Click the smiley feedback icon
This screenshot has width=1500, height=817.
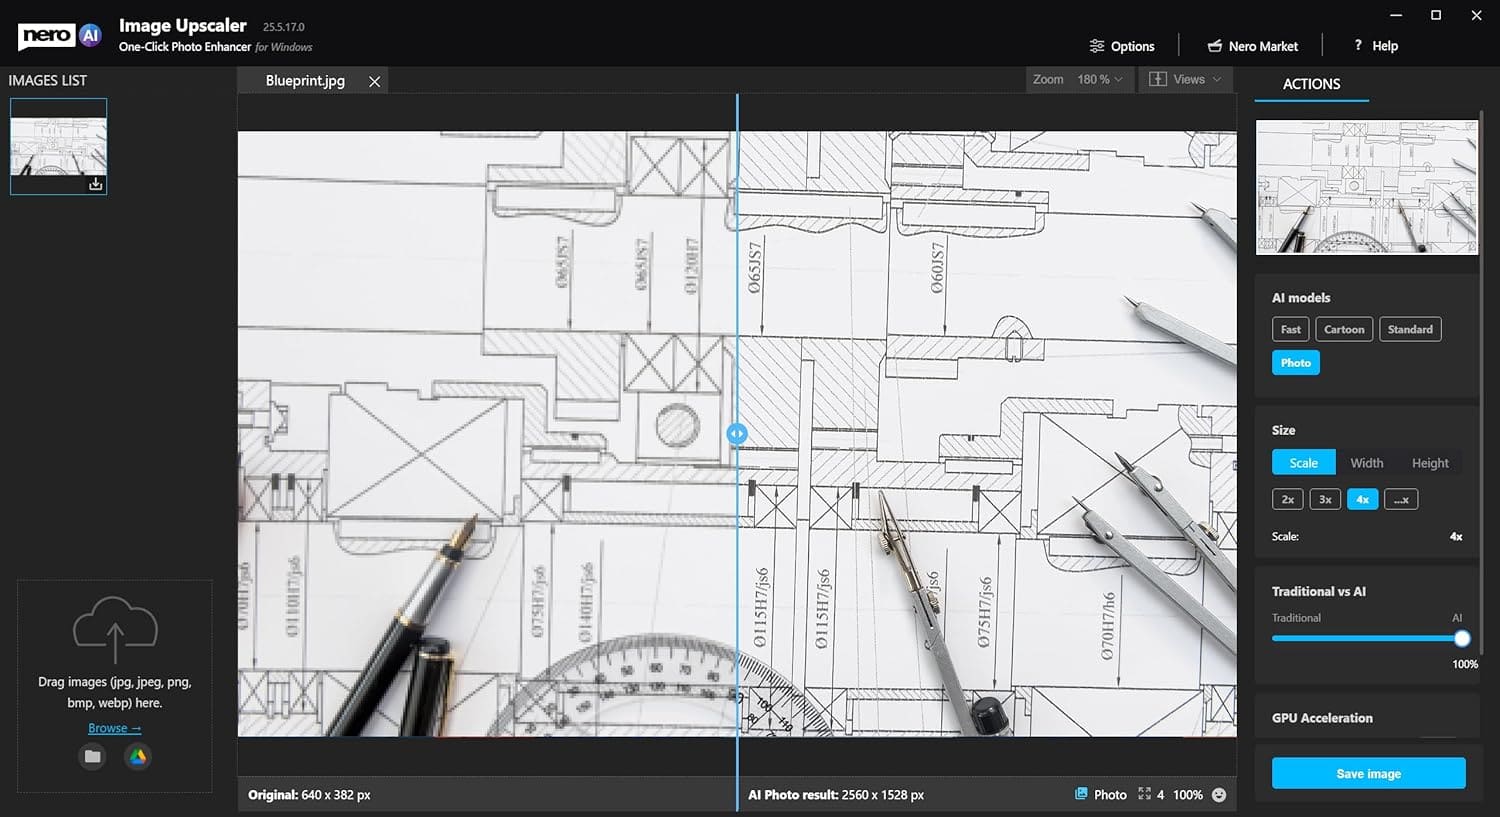[1219, 795]
